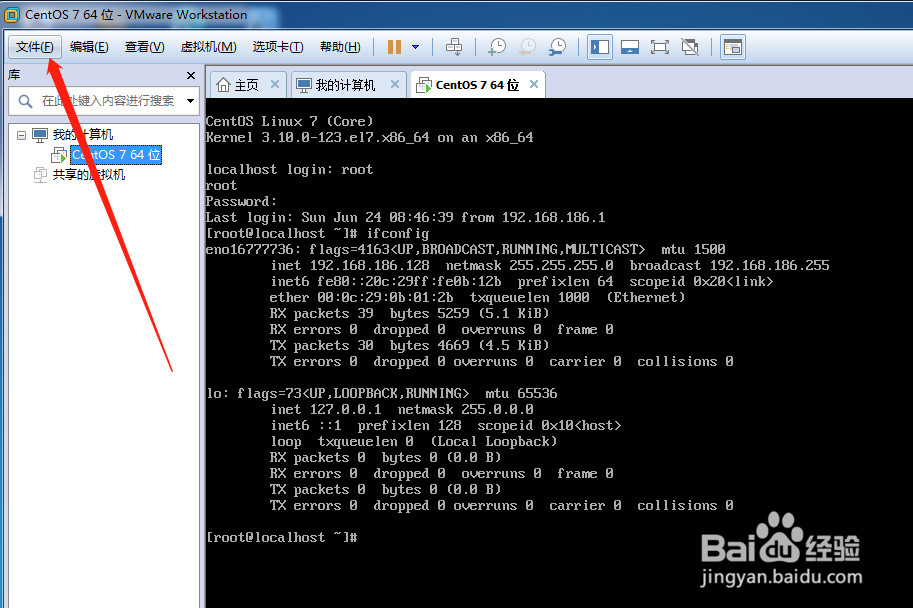Click the console view toolbar icon
Image resolution: width=913 pixels, height=608 pixels.
(x=733, y=47)
